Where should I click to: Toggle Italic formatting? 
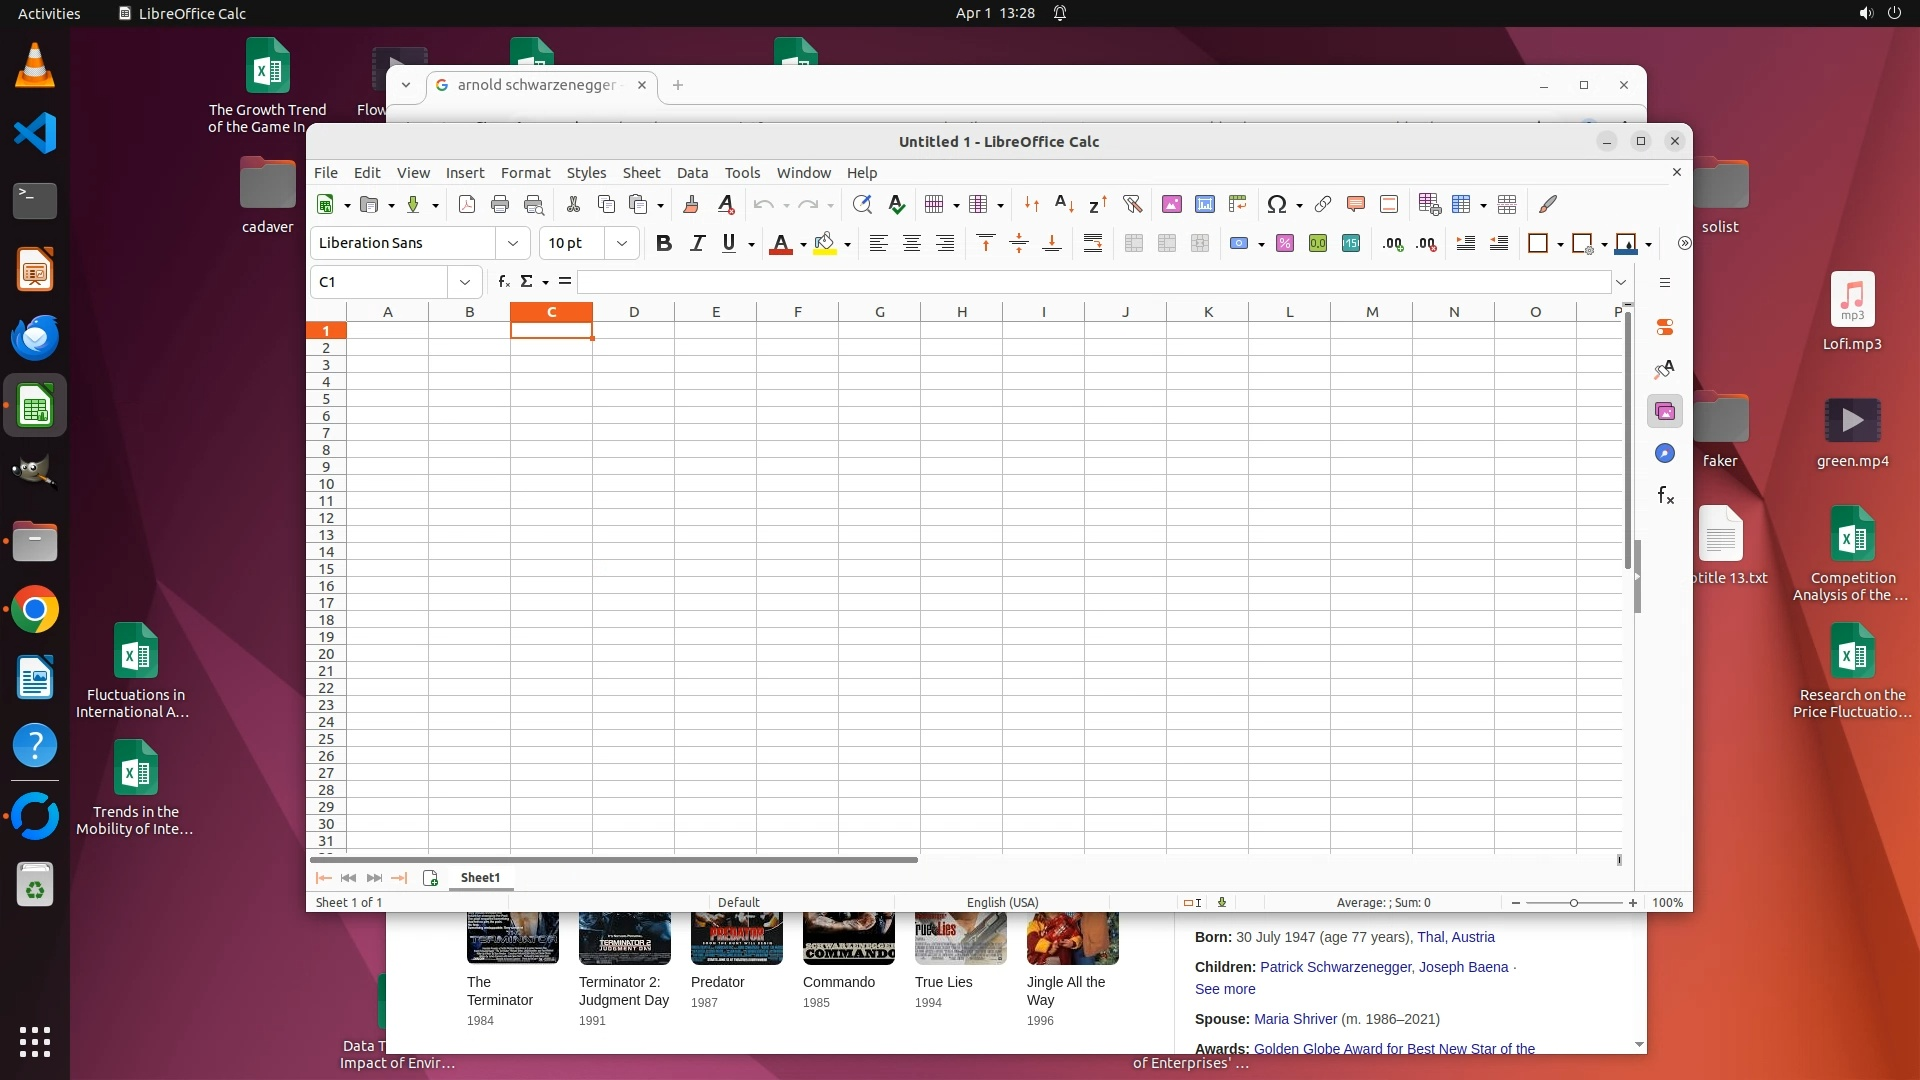click(x=697, y=243)
